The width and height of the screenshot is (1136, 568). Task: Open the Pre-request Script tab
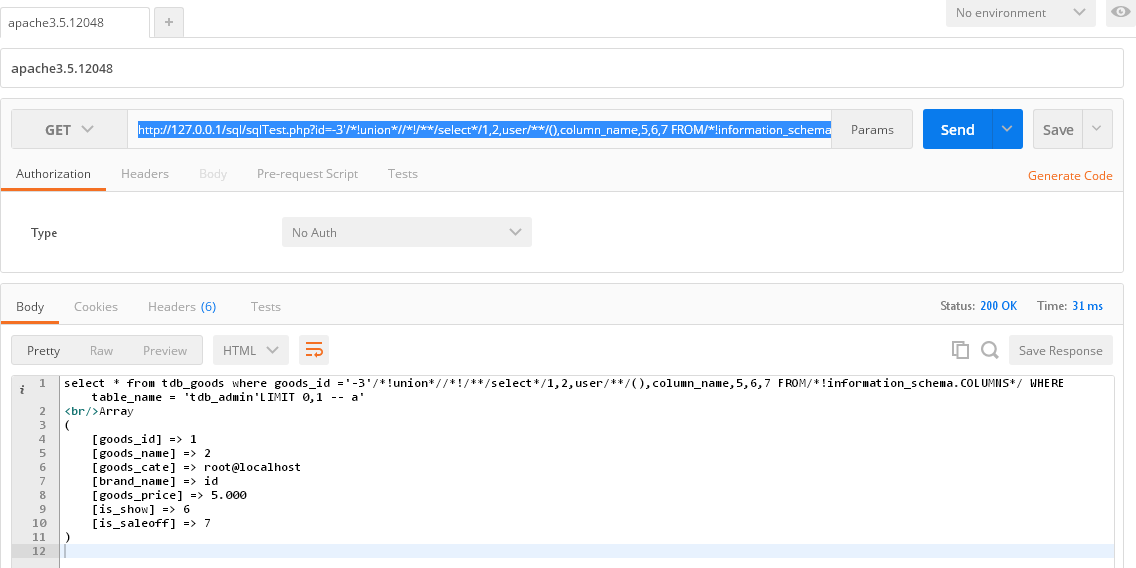tap(307, 174)
